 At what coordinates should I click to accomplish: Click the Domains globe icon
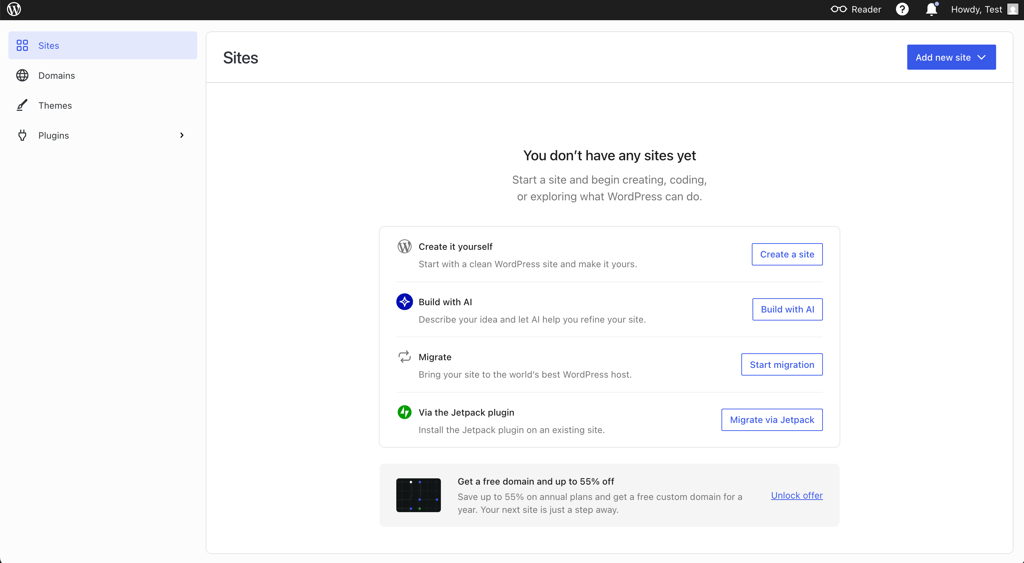22,75
